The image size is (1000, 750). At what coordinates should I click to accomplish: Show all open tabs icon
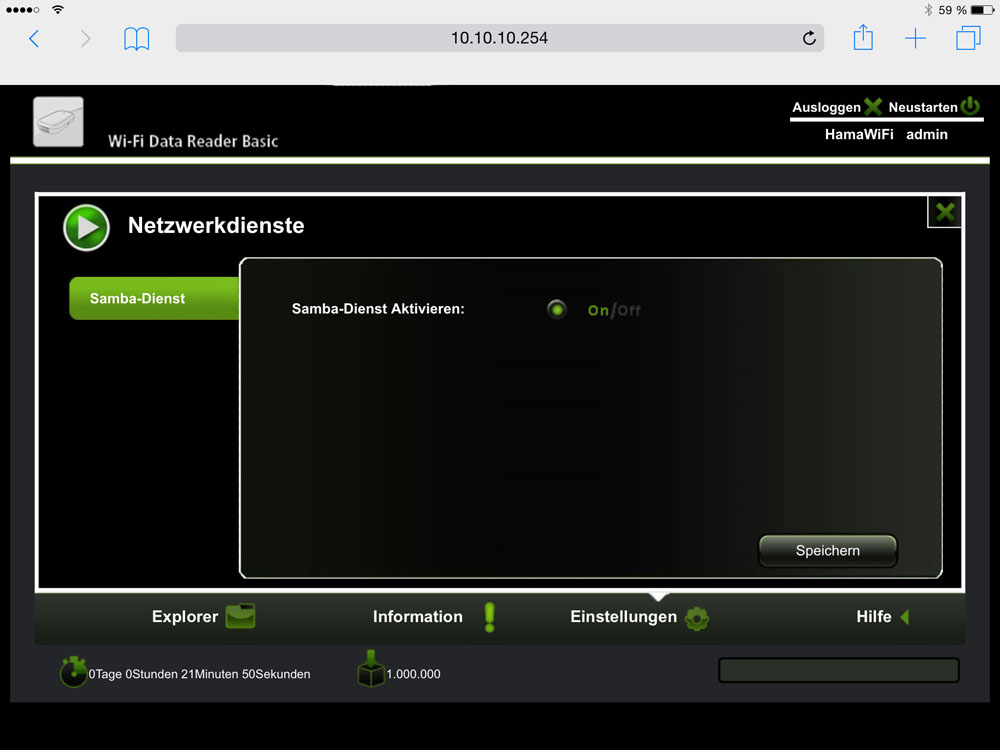tap(968, 38)
